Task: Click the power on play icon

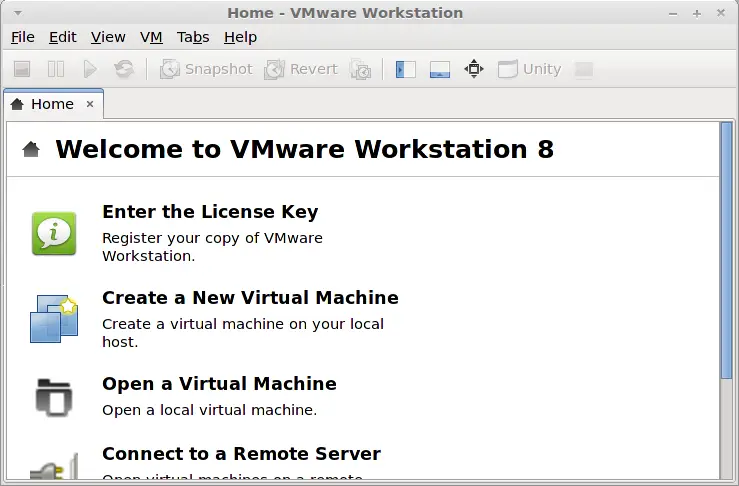Action: (90, 69)
